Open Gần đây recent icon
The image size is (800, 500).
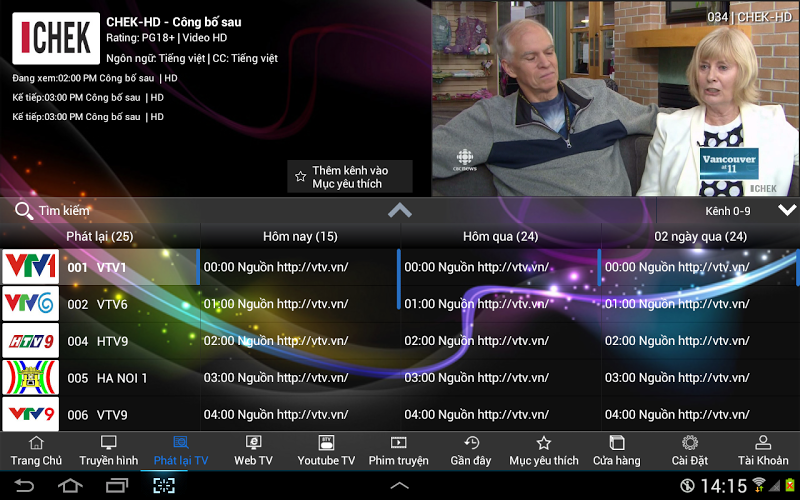[471, 442]
